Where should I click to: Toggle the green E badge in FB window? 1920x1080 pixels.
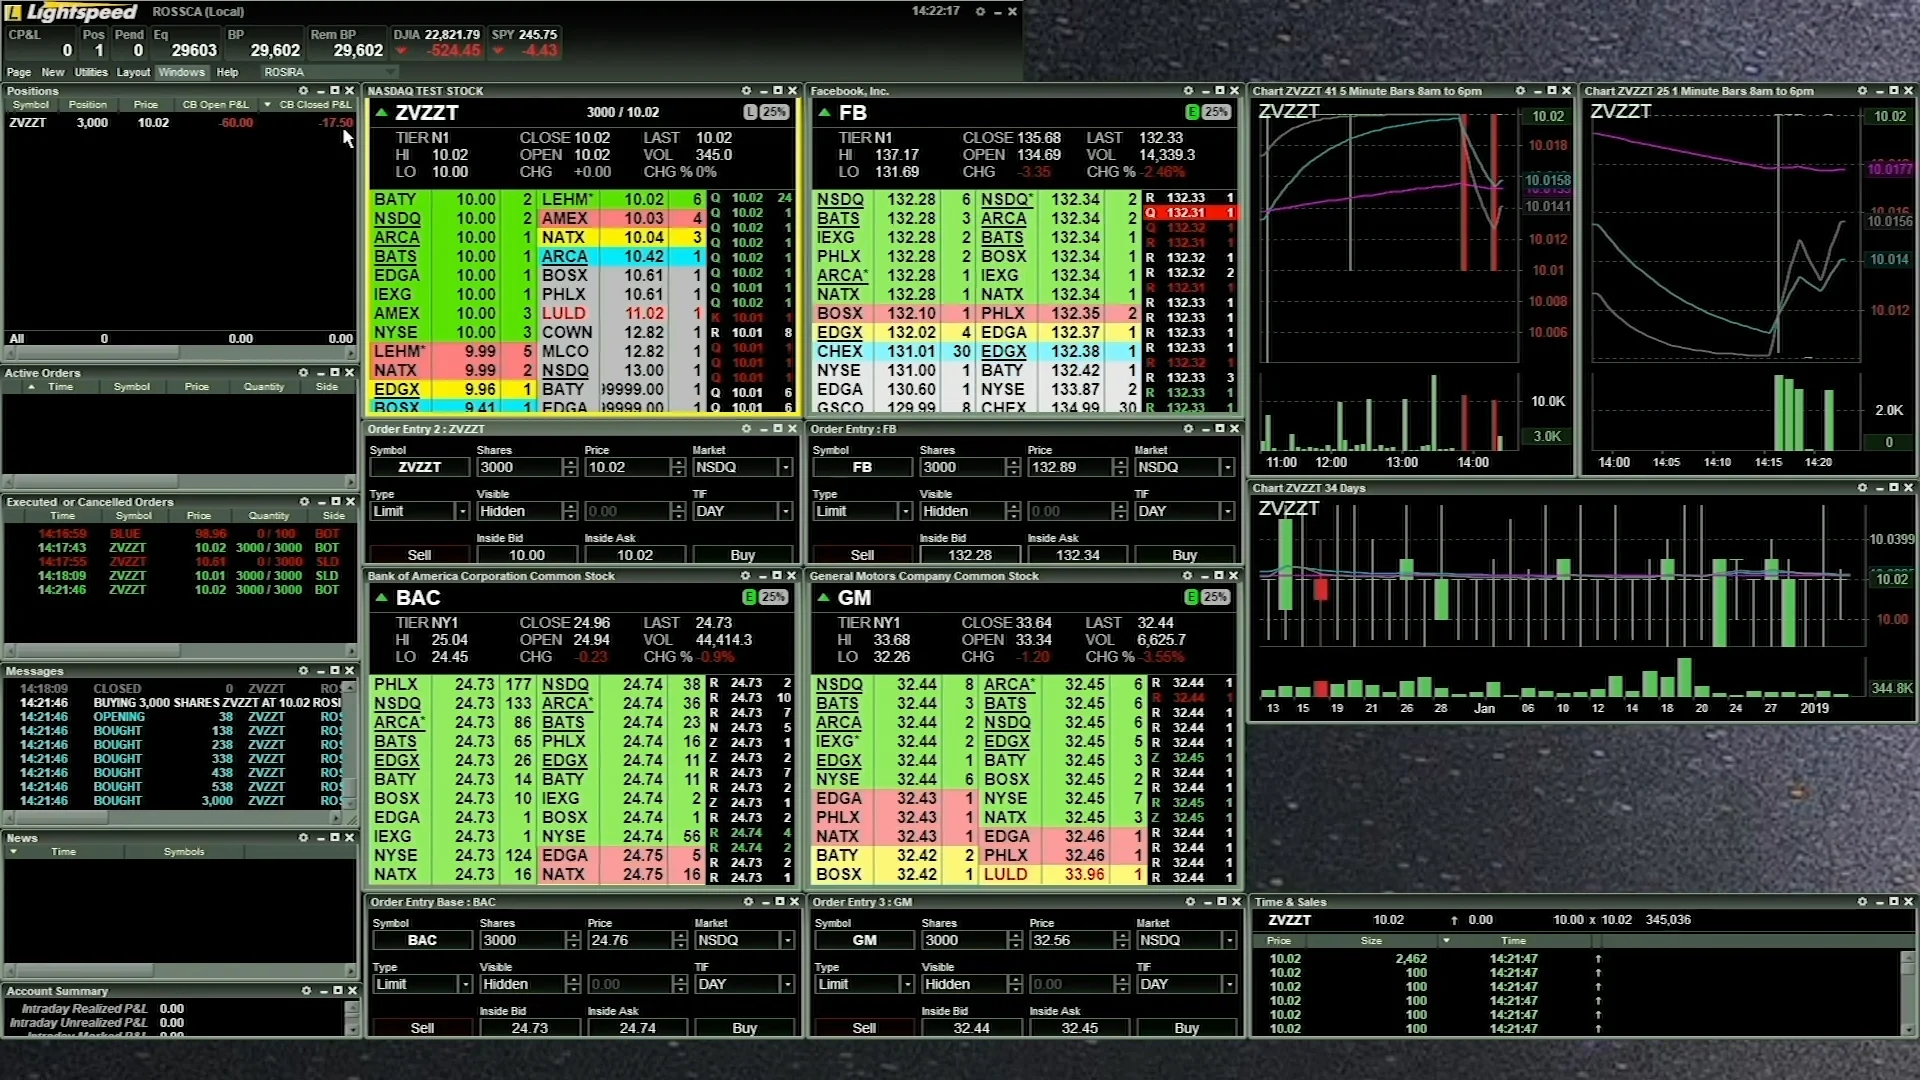pyautogui.click(x=1192, y=112)
